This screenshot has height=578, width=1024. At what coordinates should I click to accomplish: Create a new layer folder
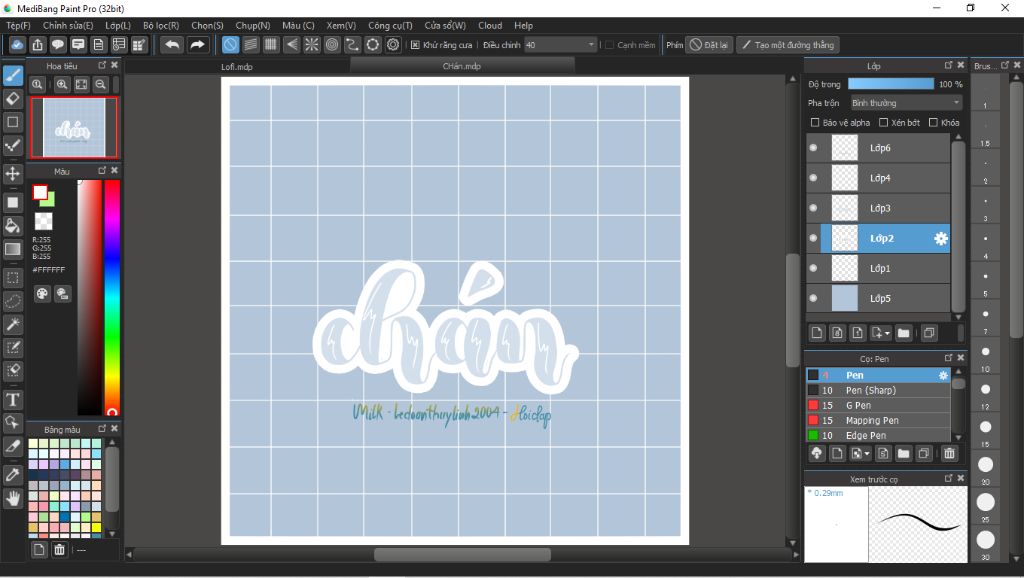(903, 333)
